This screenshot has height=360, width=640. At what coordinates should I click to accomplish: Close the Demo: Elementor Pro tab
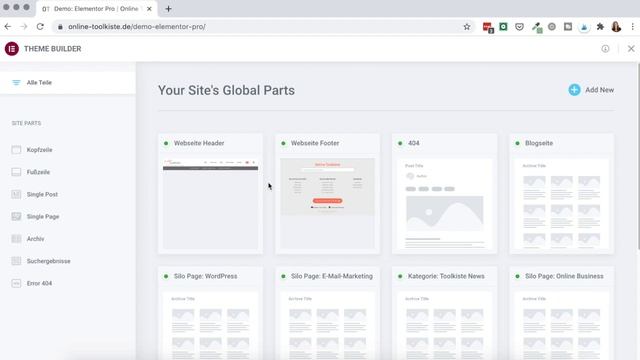point(149,9)
